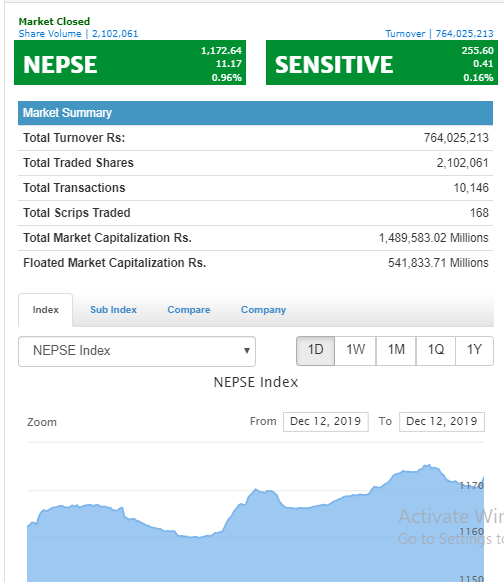Click the To date field

pos(442,422)
